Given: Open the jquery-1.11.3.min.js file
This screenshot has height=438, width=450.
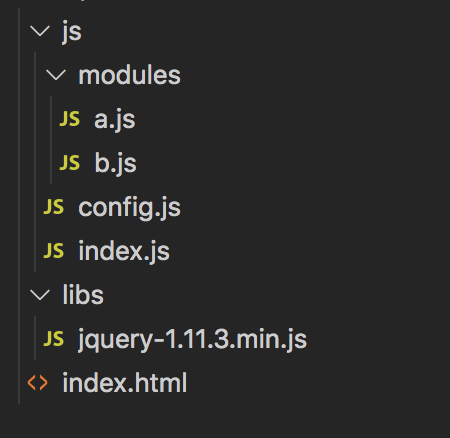Looking at the screenshot, I should [192, 340].
